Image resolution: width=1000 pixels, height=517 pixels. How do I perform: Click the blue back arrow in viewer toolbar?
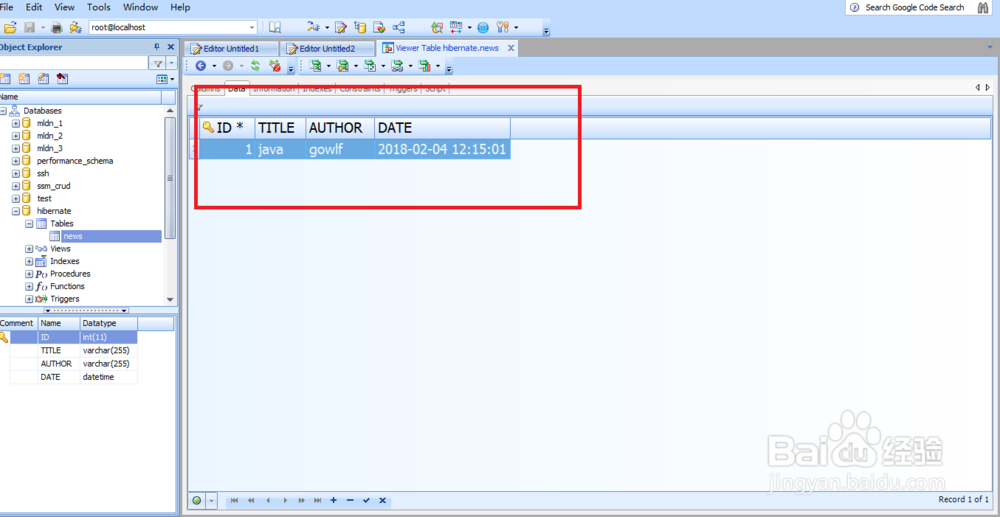201,66
